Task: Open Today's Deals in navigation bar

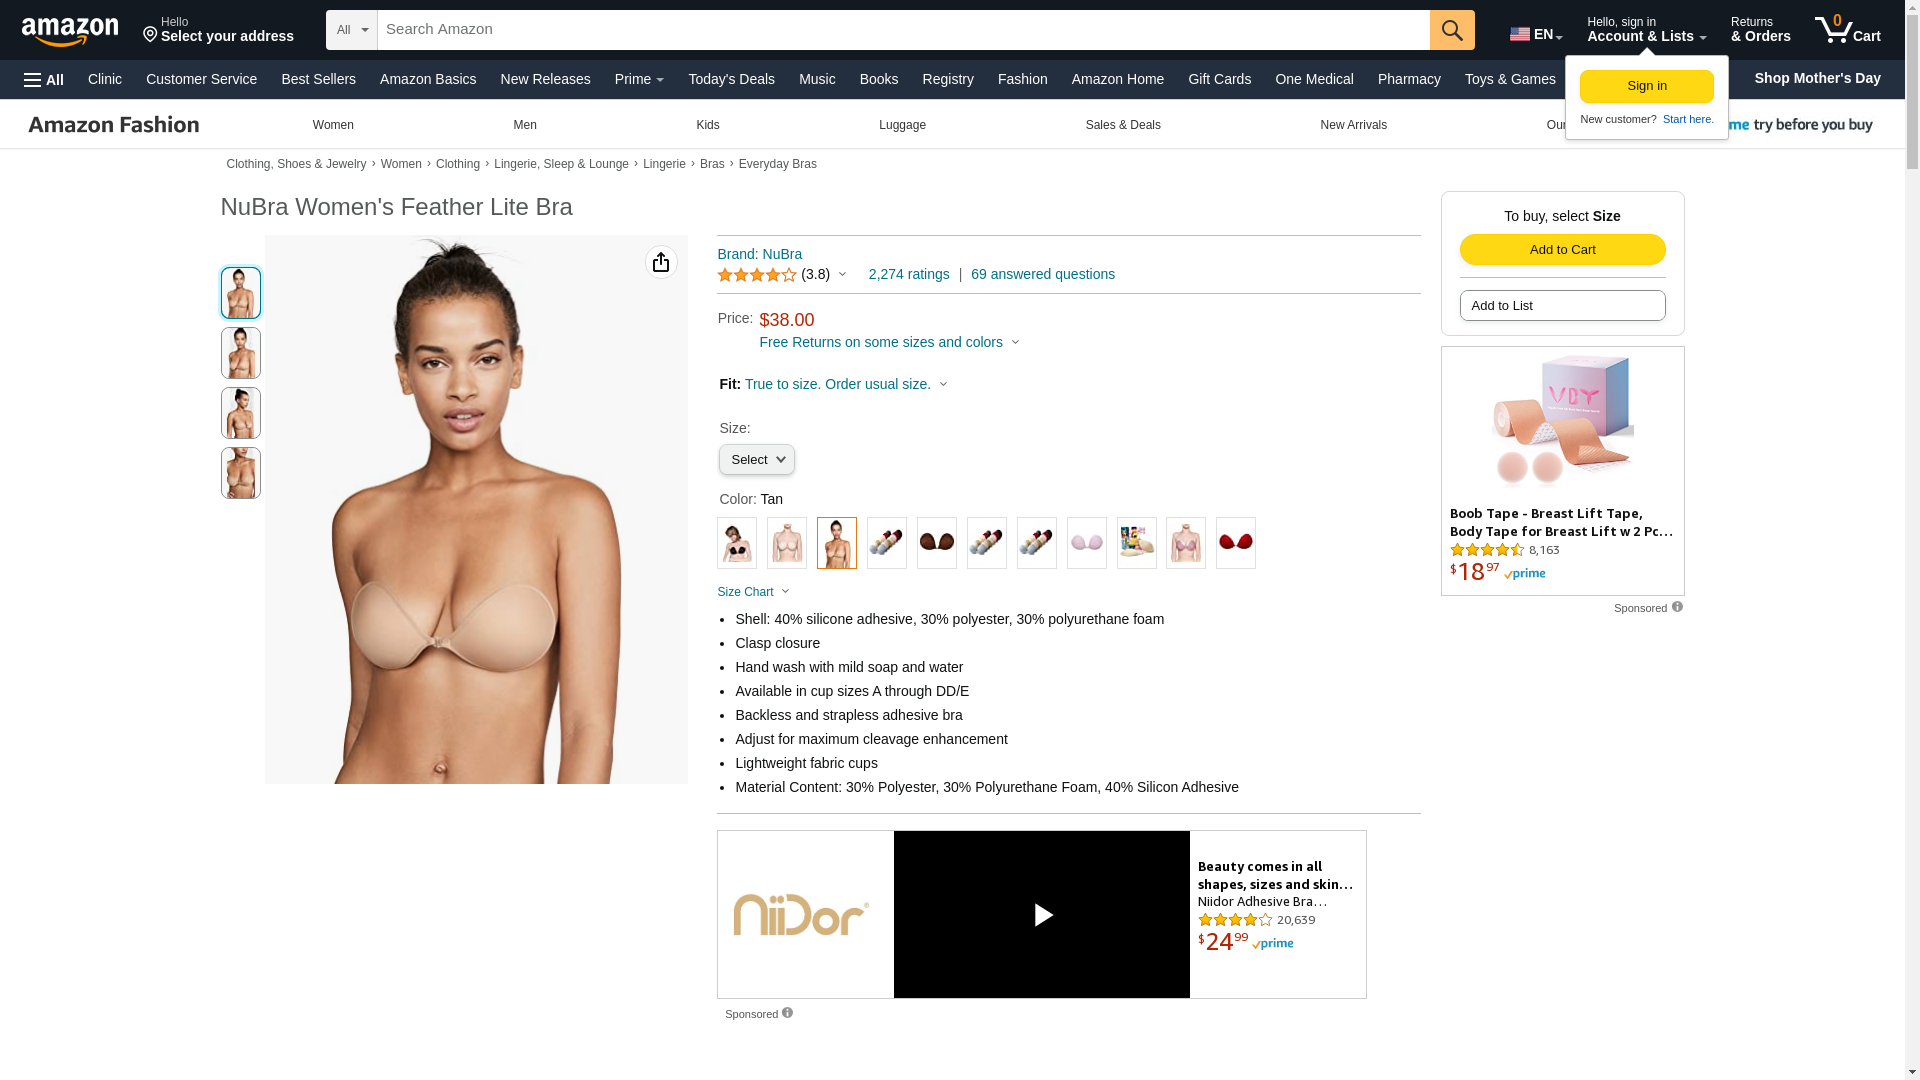Action: coord(731,79)
